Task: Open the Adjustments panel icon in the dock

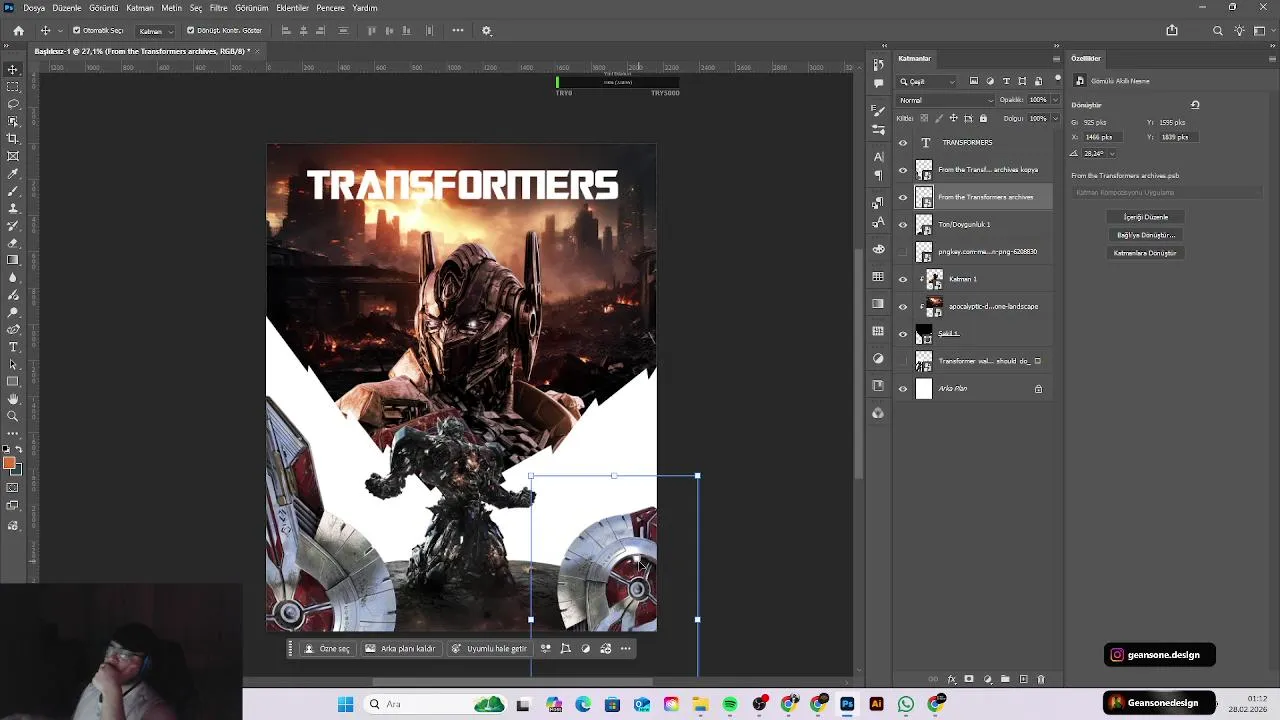Action: [878, 358]
